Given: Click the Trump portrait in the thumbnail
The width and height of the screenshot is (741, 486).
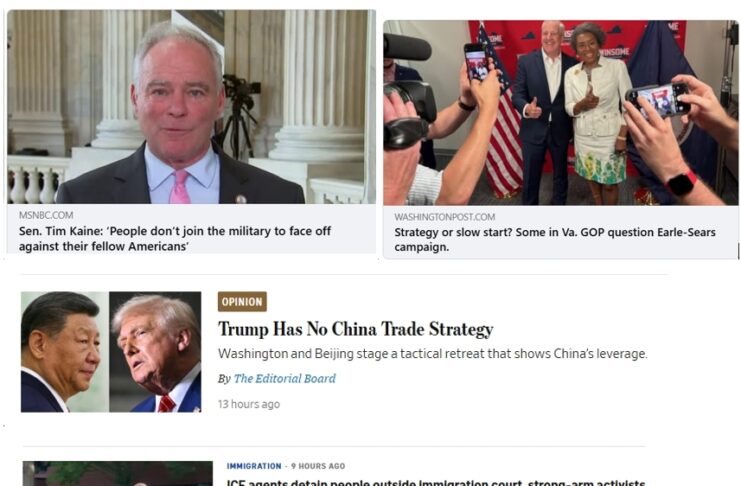Looking at the screenshot, I should [x=155, y=352].
